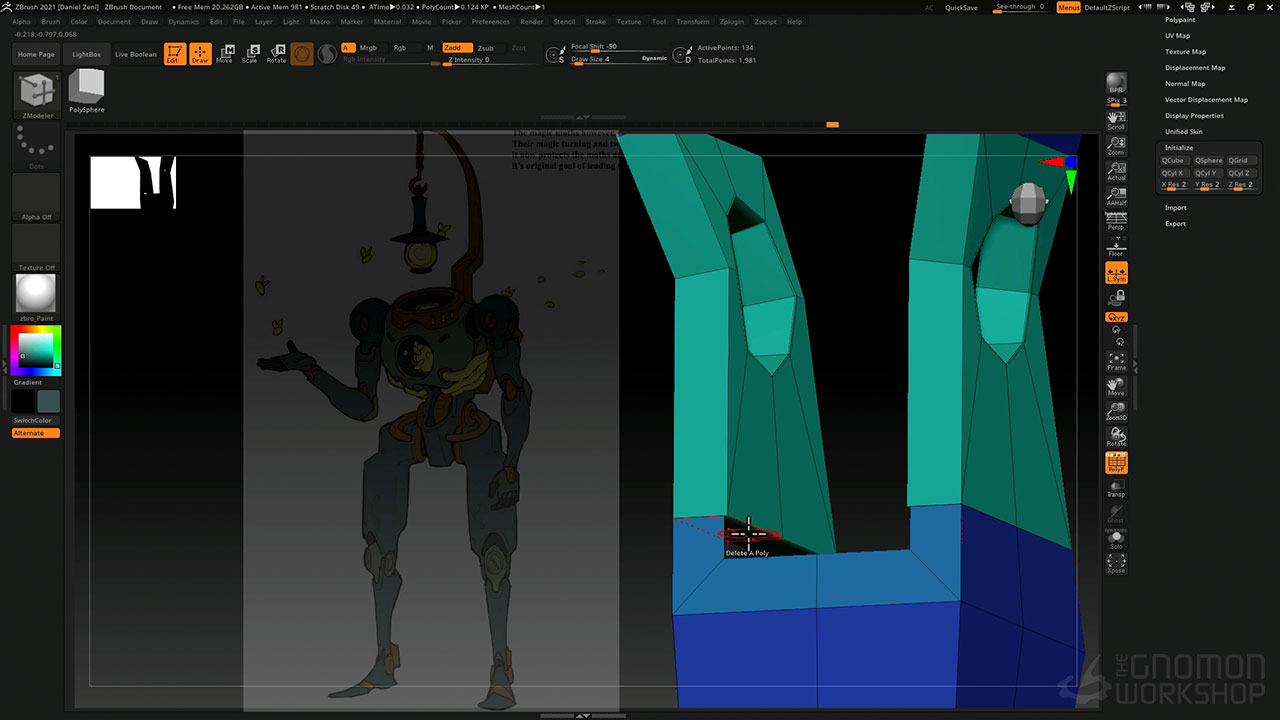Click the Frame view icon
The height and width of the screenshot is (720, 1280).
click(x=1116, y=361)
